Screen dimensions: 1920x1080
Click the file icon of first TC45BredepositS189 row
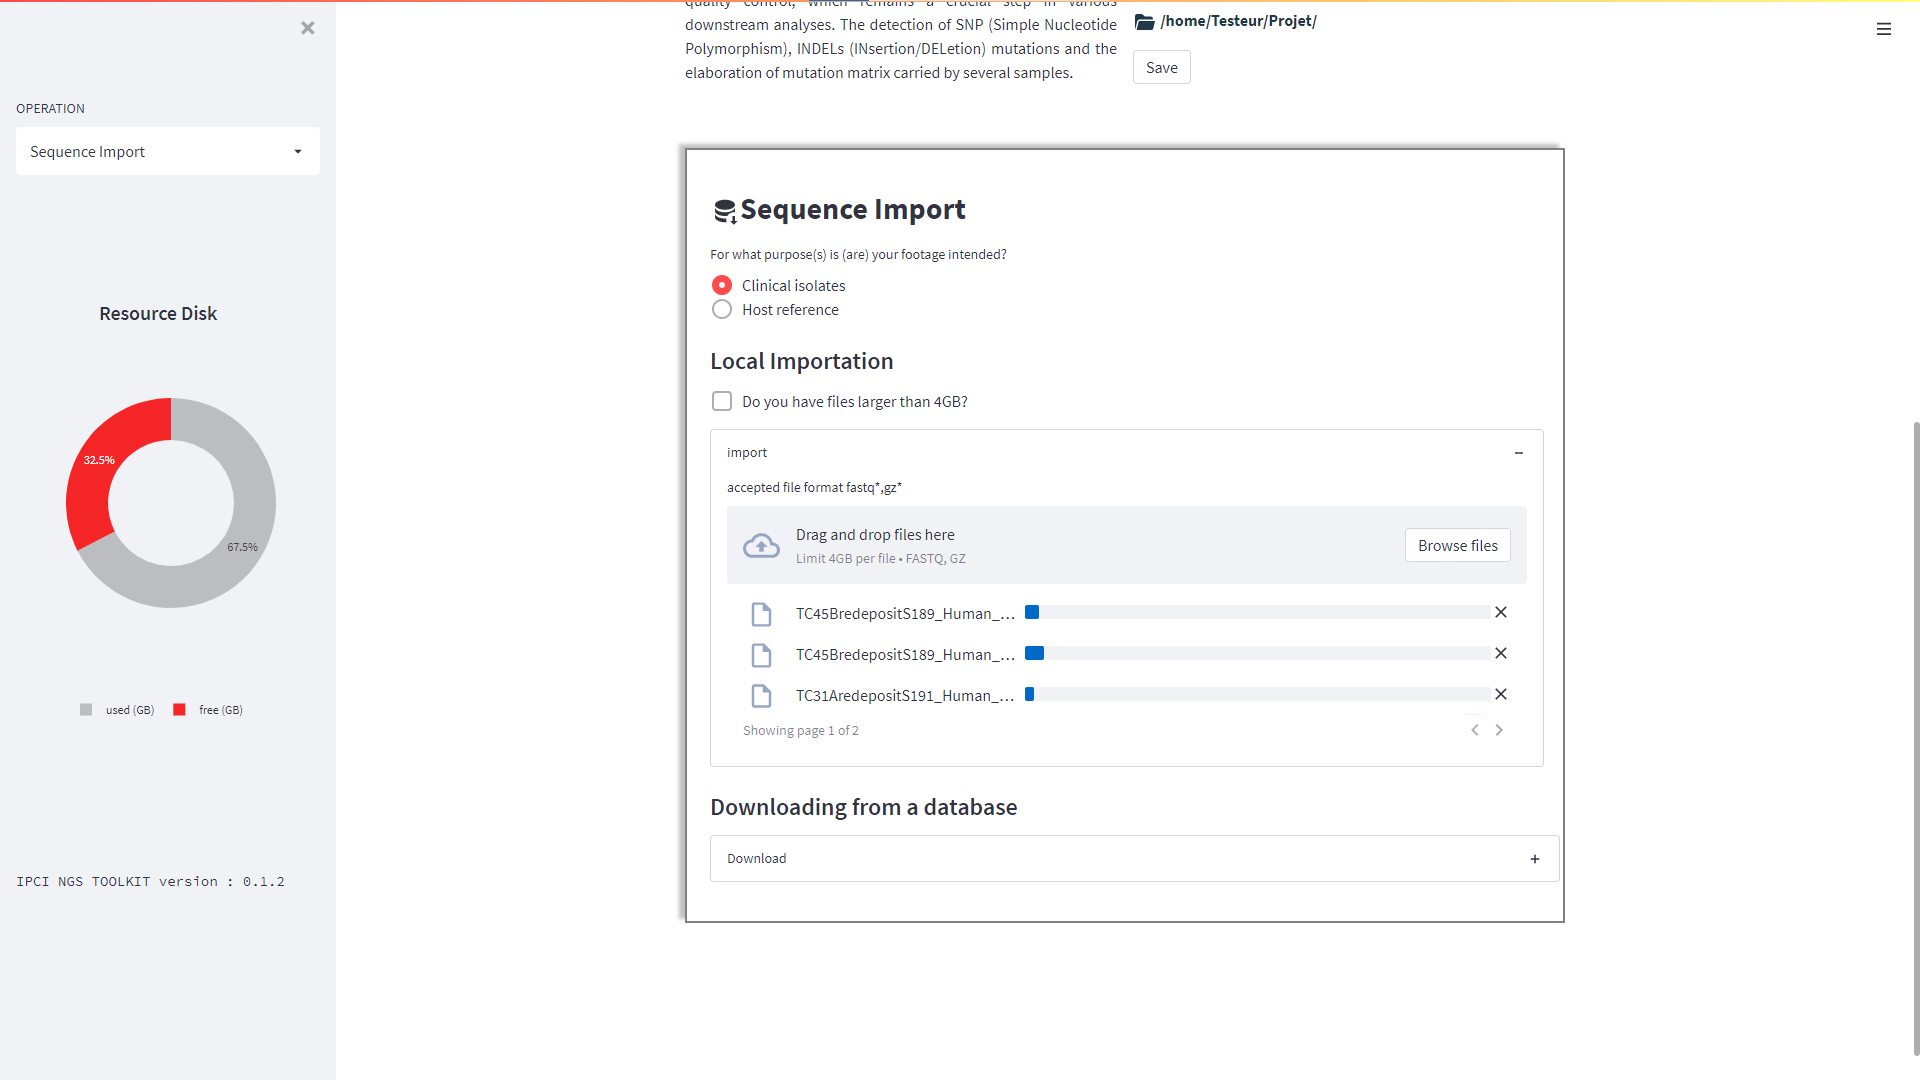(x=761, y=614)
